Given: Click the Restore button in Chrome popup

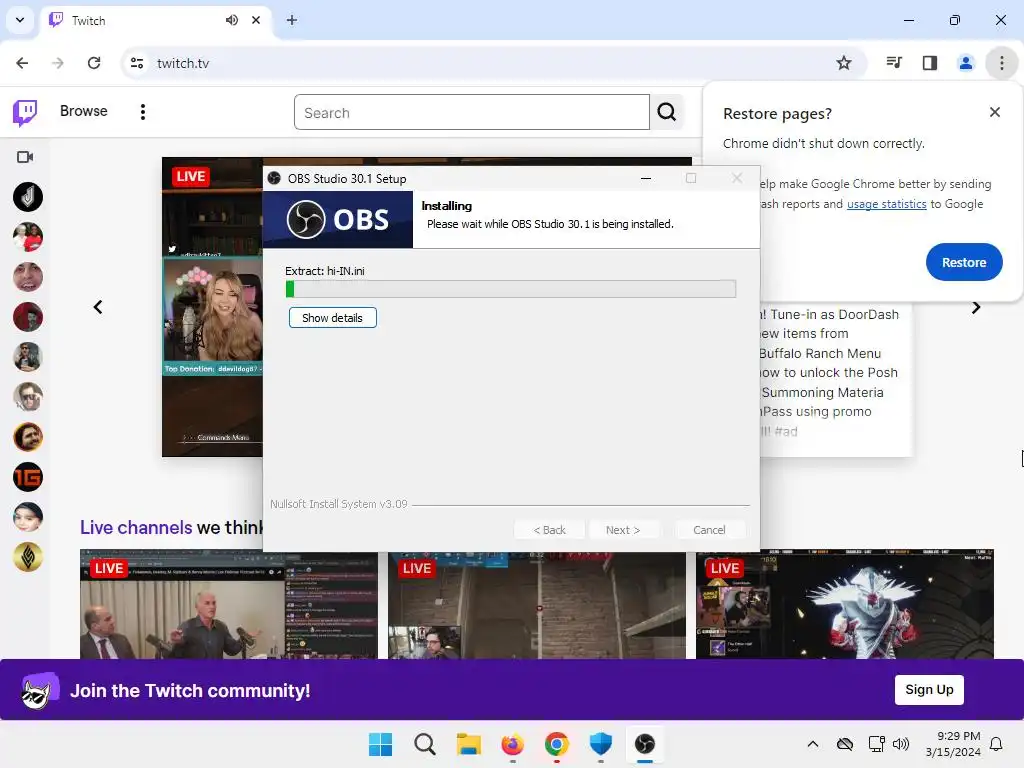Looking at the screenshot, I should click(964, 262).
